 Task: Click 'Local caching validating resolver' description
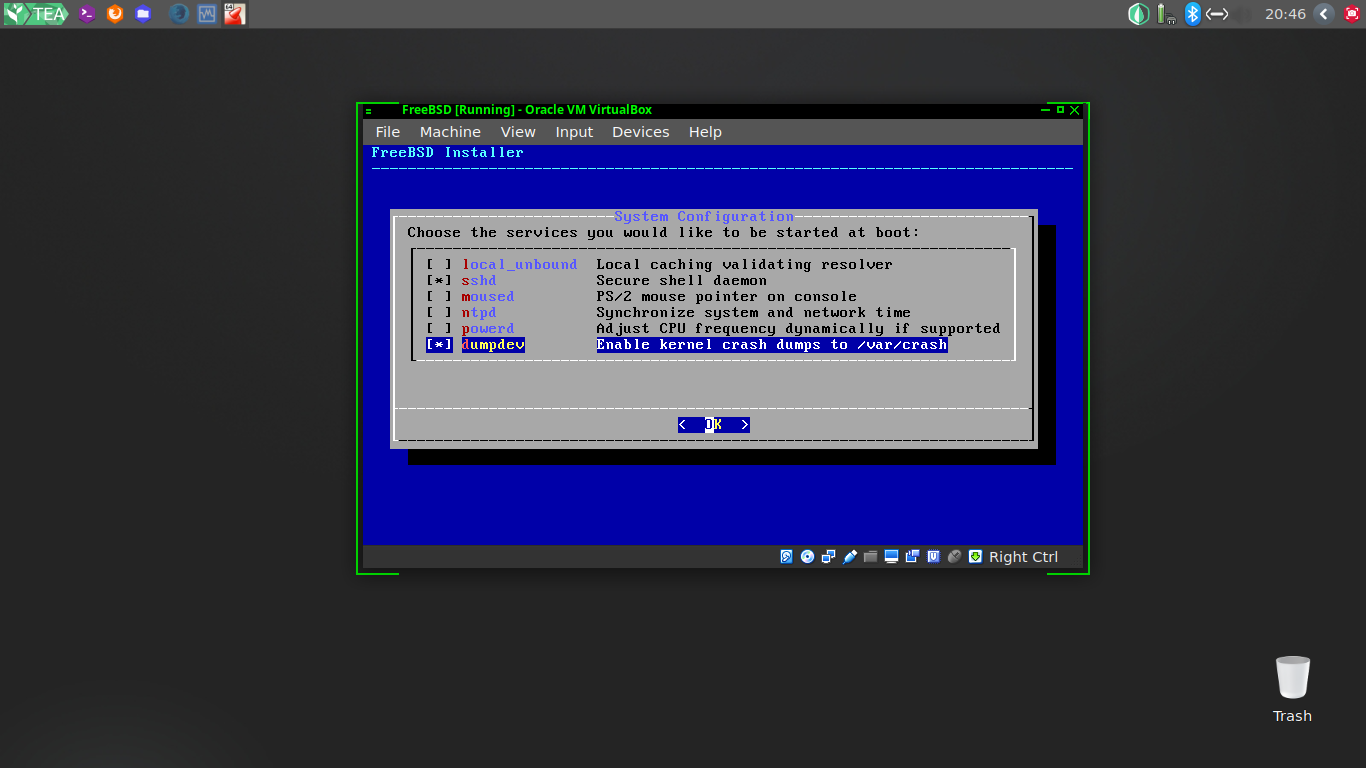[x=744, y=265]
